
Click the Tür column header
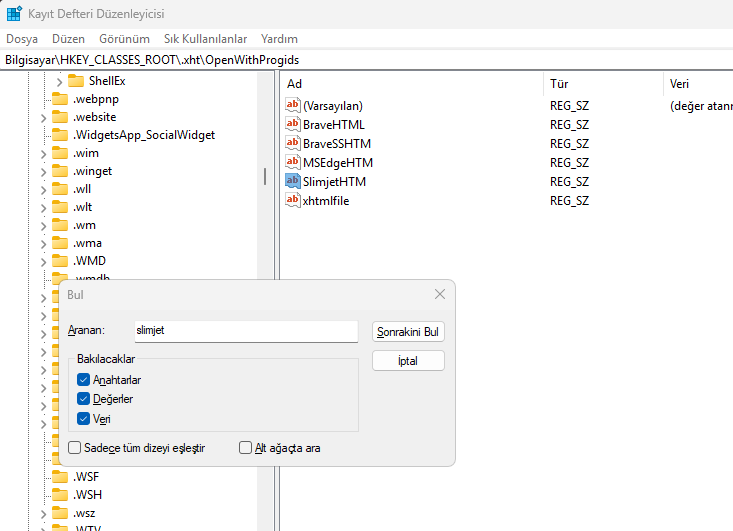click(x=603, y=84)
